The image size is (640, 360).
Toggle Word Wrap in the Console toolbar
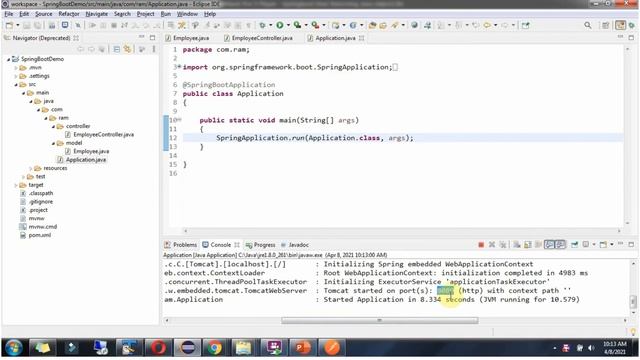pyautogui.click(x=539, y=244)
